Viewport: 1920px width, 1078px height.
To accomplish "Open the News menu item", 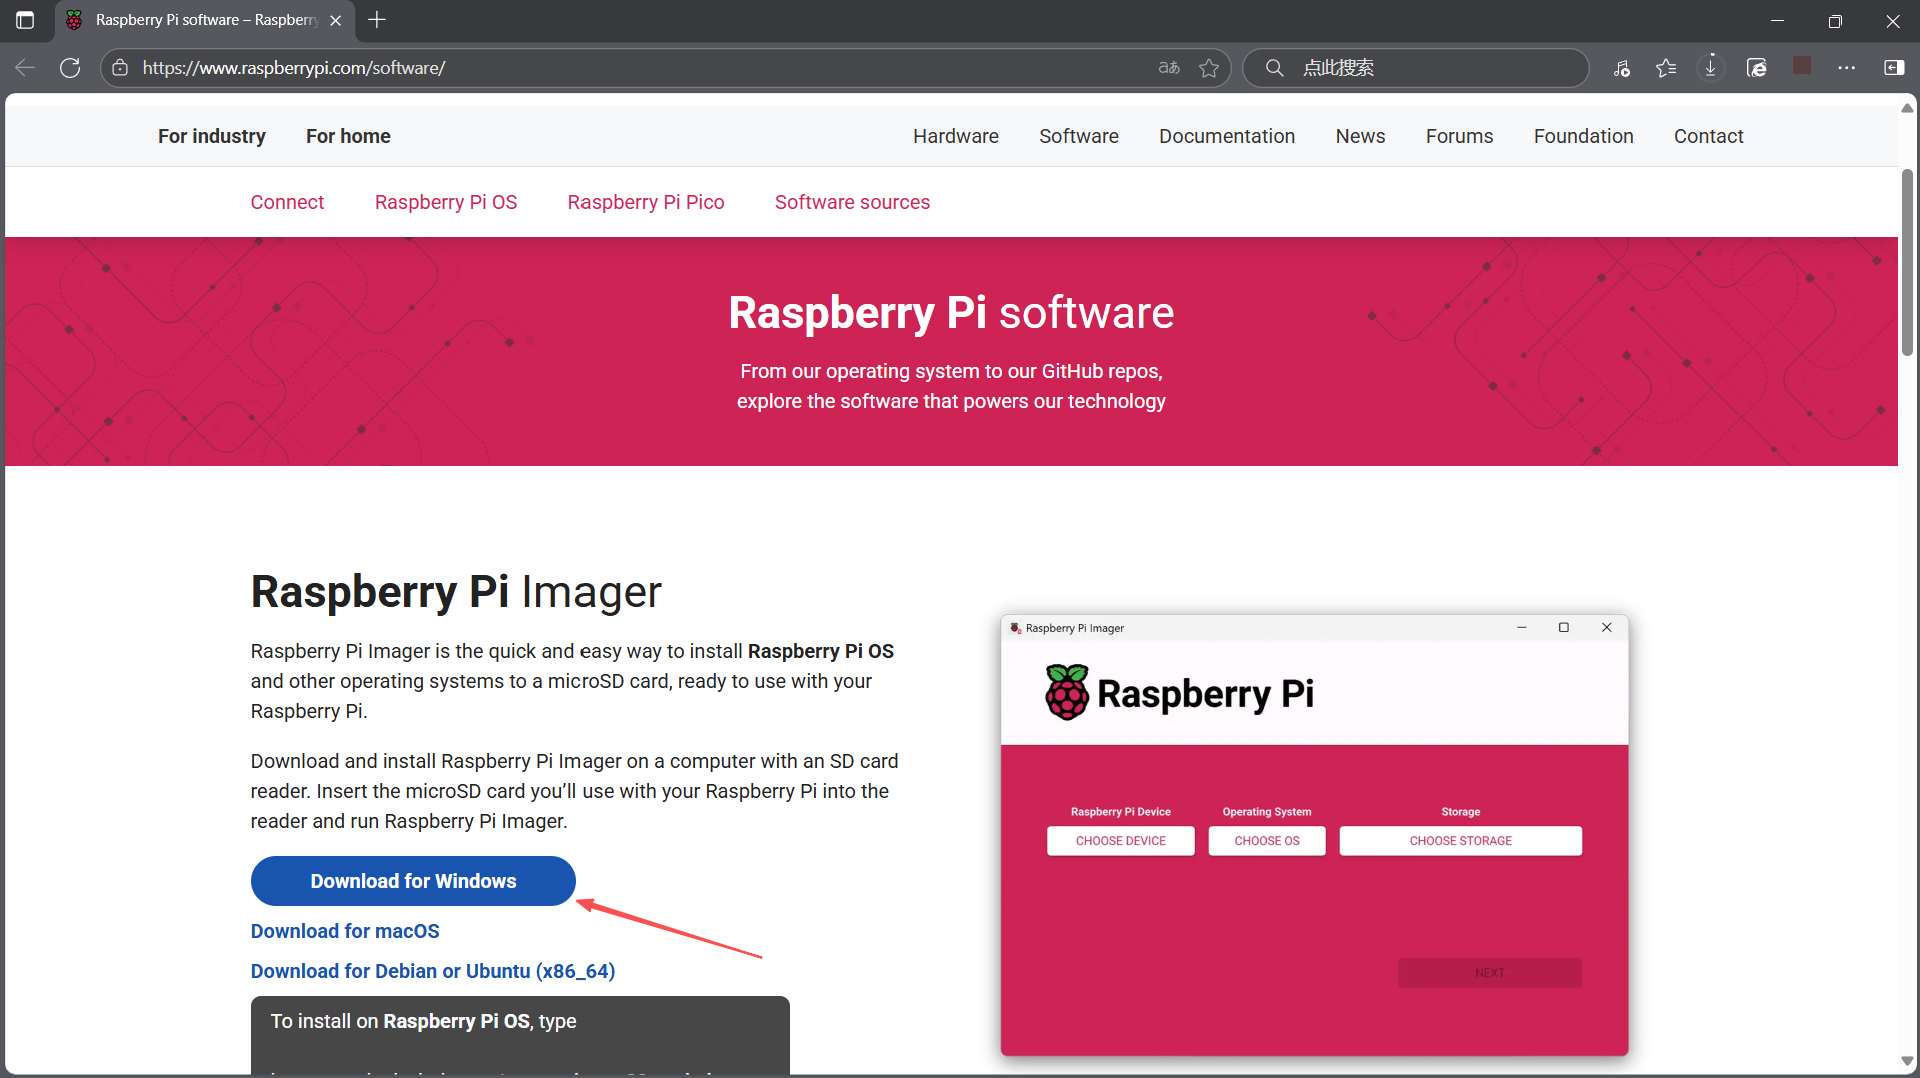I will coord(1361,136).
